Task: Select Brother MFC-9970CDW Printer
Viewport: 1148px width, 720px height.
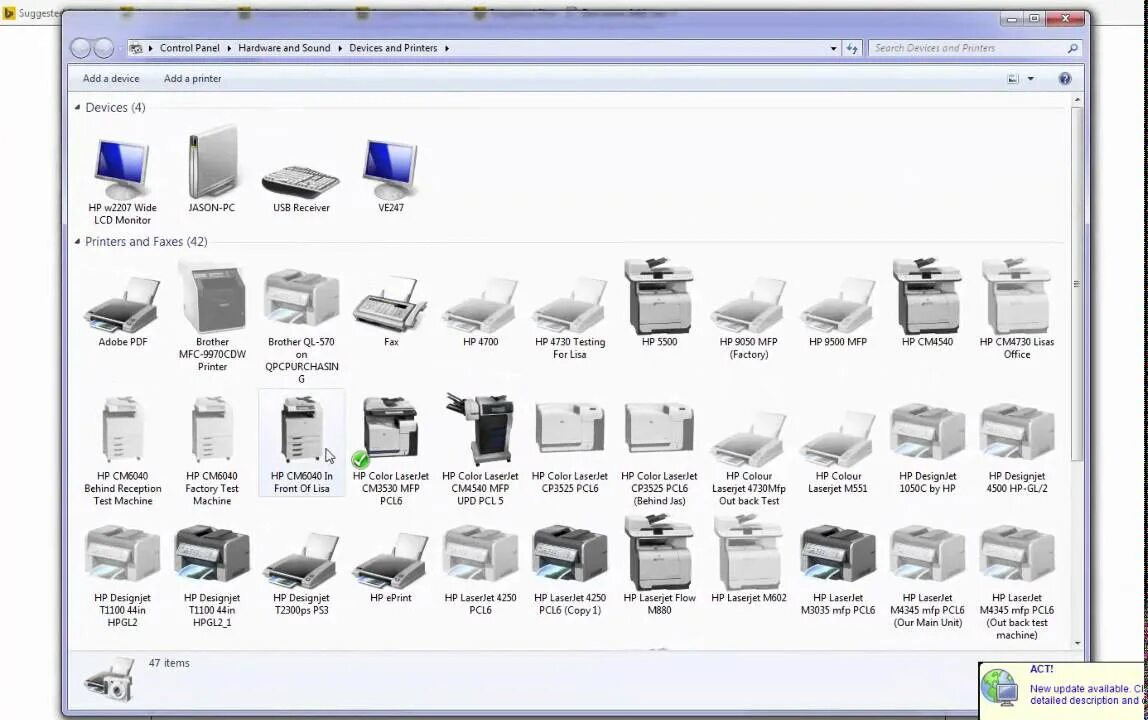Action: pyautogui.click(x=212, y=317)
